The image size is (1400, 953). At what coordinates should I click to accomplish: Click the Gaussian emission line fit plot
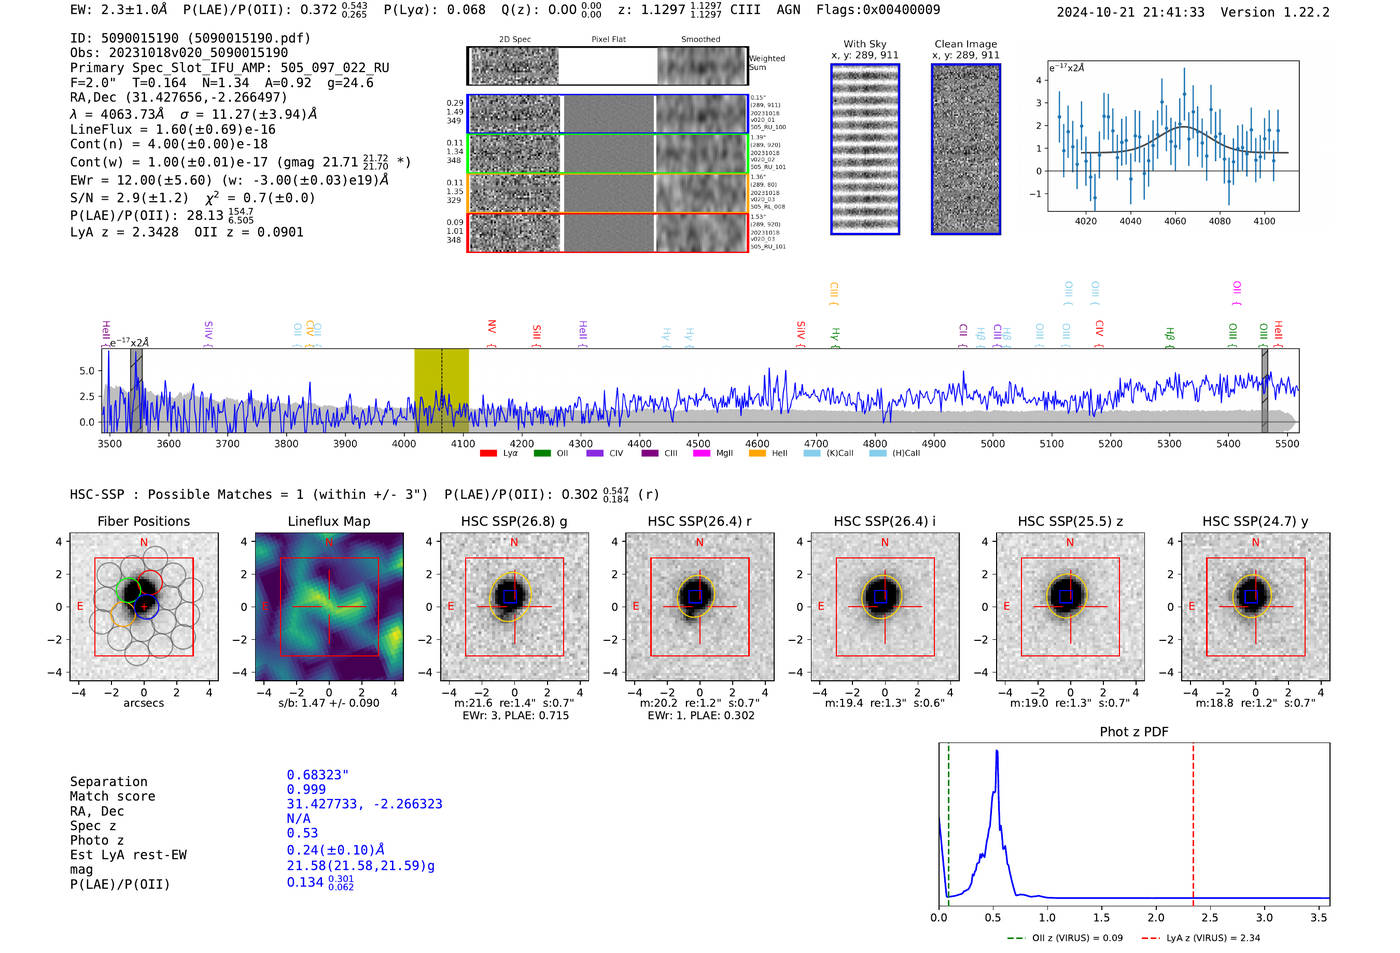coord(1173,136)
